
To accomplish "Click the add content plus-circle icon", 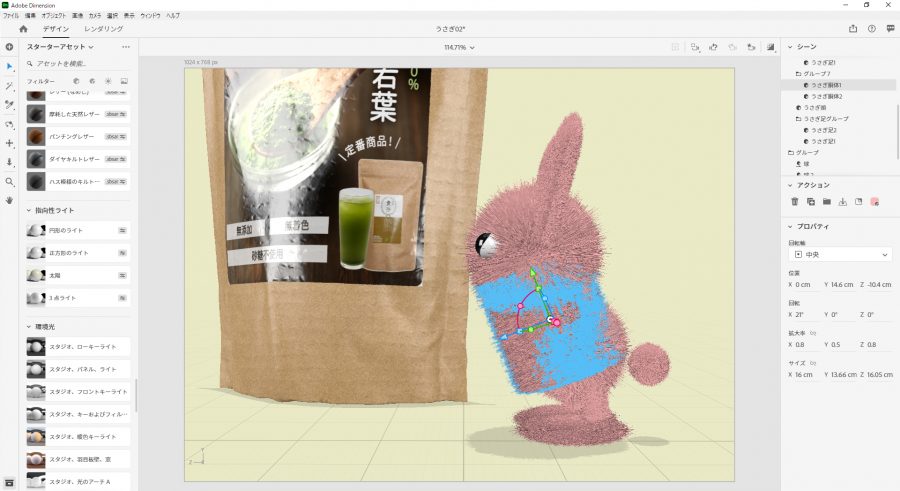I will pos(9,47).
